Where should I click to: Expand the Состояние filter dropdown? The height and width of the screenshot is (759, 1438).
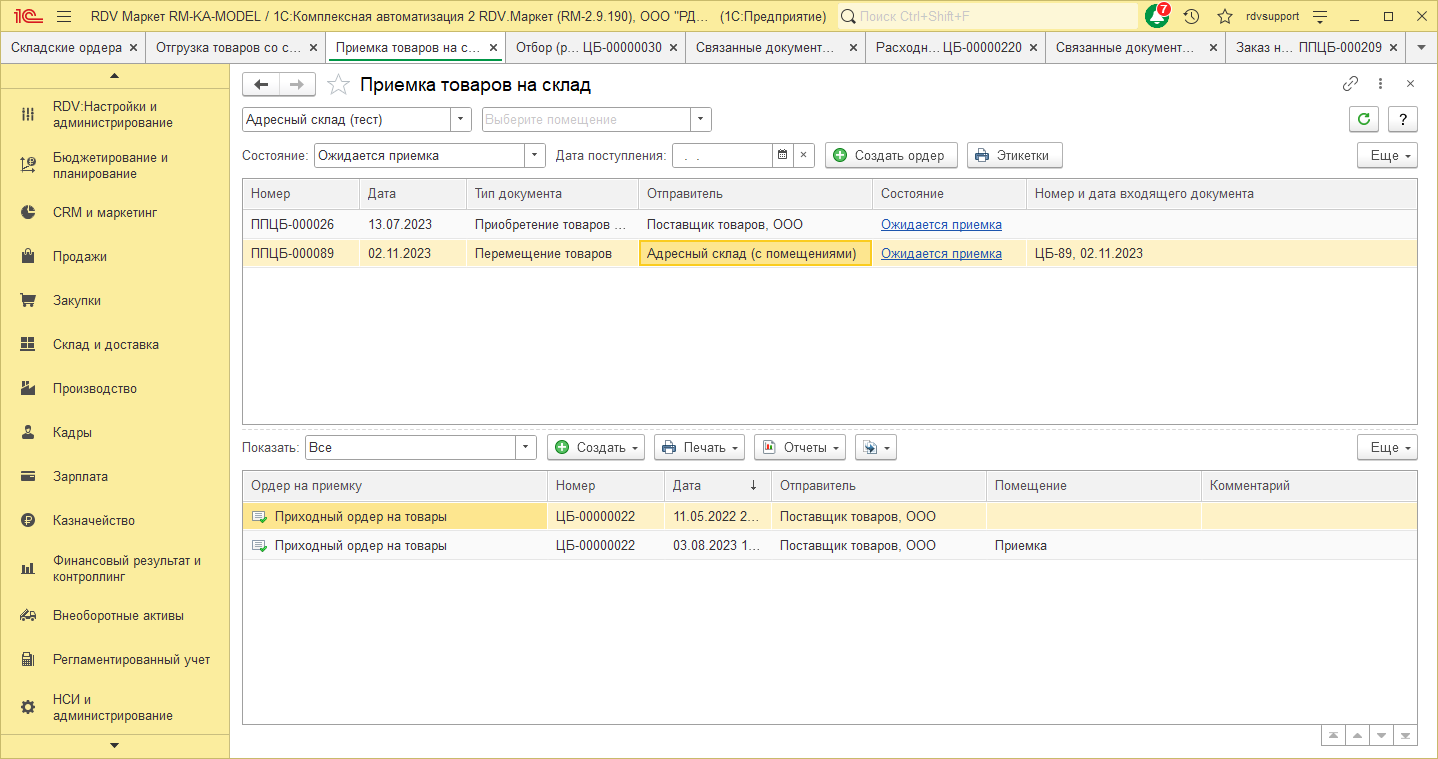(535, 155)
